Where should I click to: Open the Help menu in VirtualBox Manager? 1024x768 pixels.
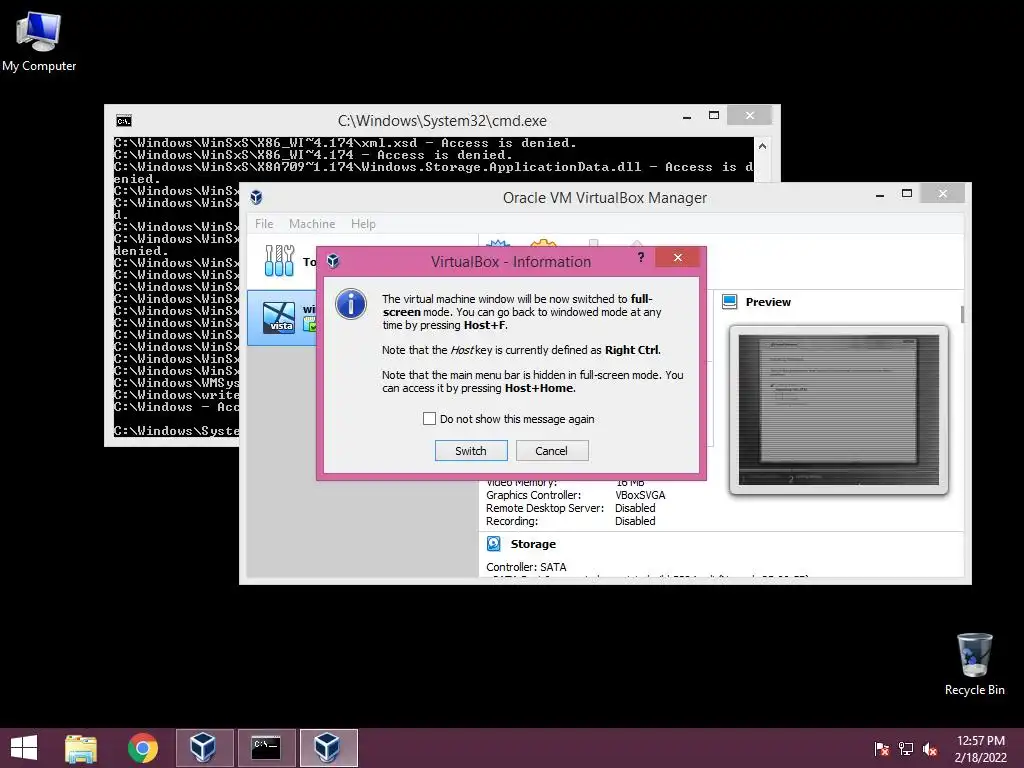click(x=363, y=223)
